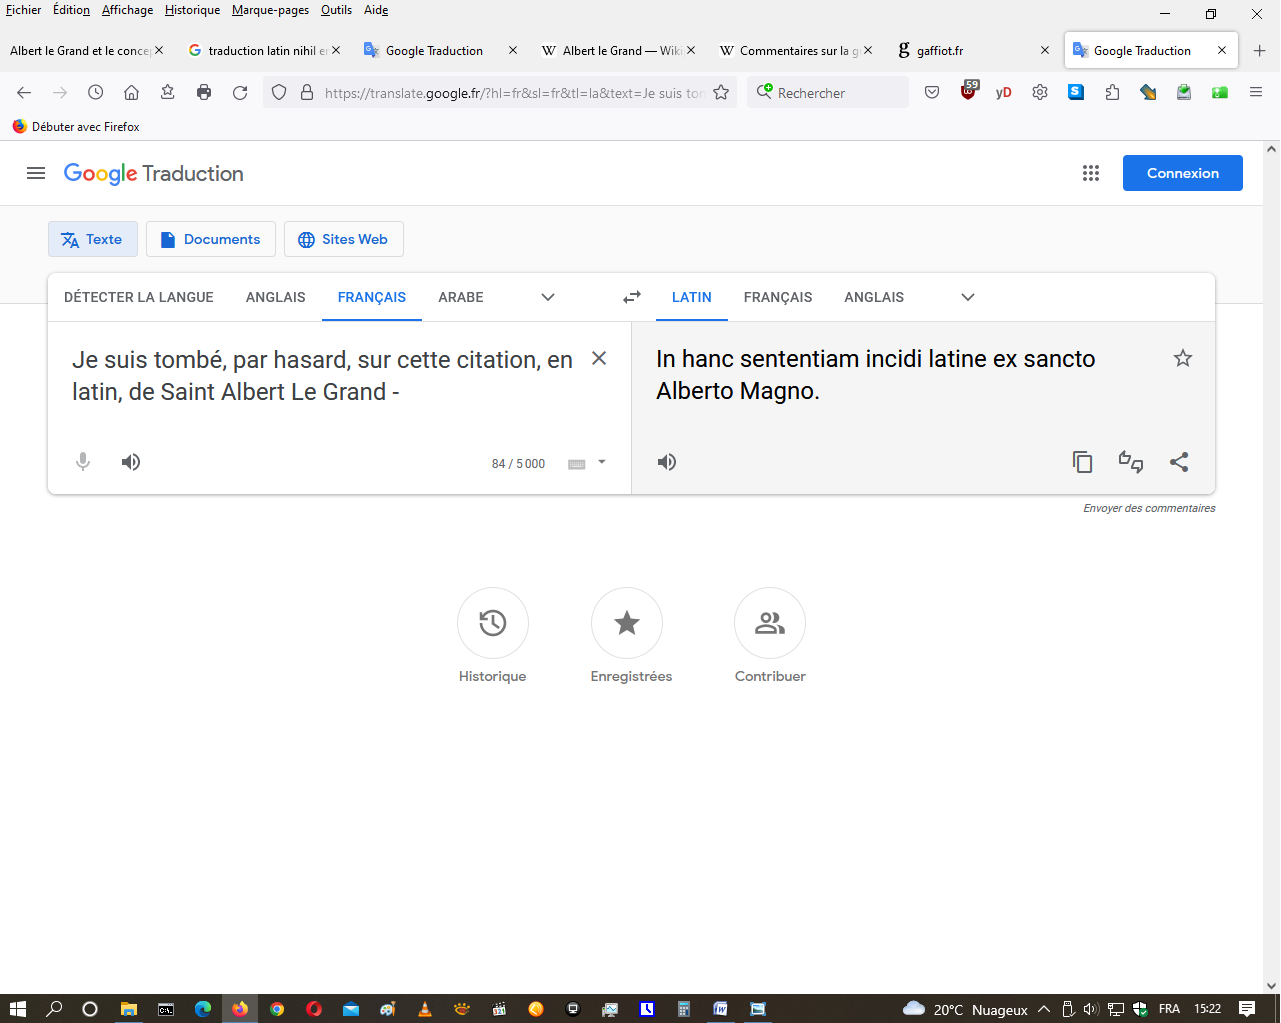
Task: Click the Google Traduction logo
Action: click(x=154, y=173)
